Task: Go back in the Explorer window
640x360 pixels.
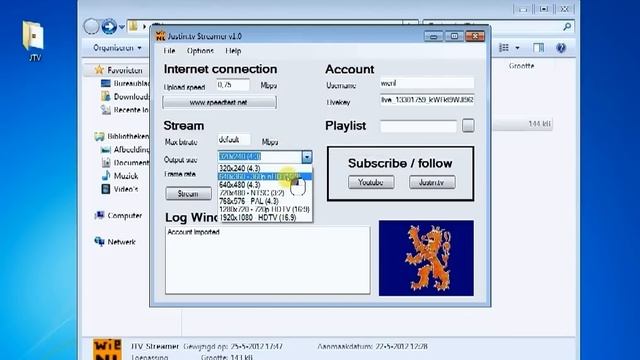Action: pyautogui.click(x=91, y=27)
